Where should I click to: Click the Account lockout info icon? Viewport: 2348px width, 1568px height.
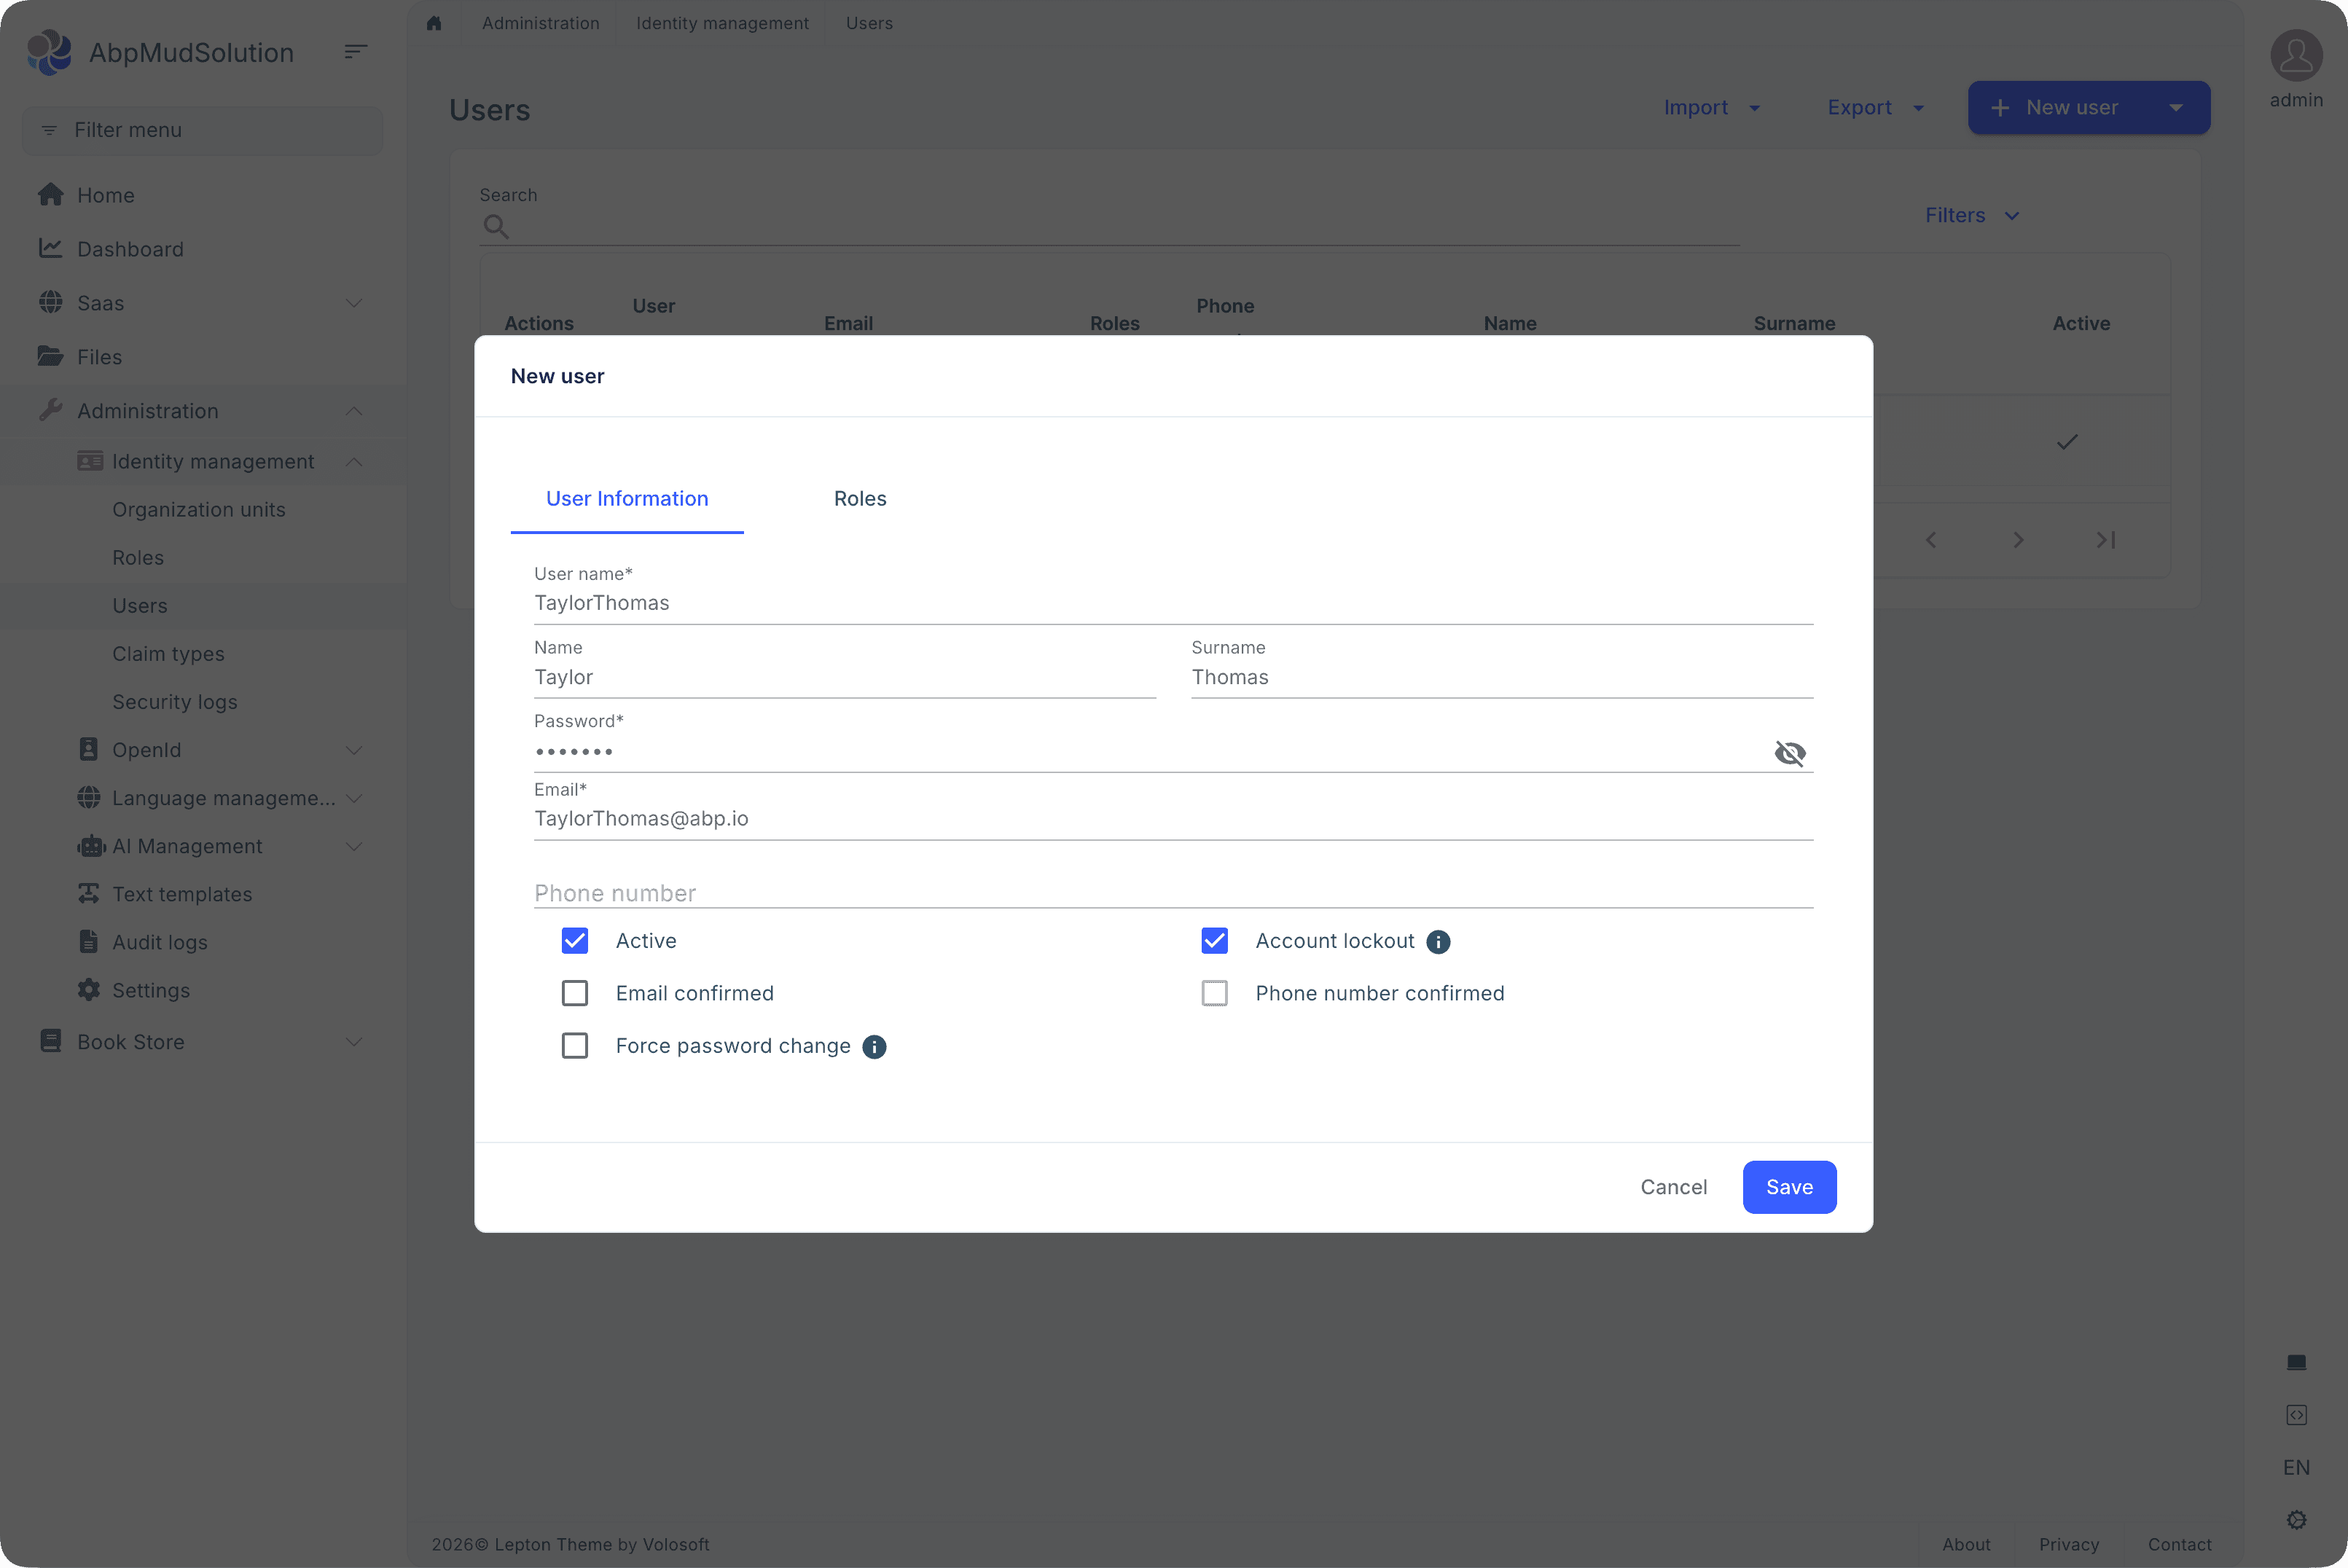1438,942
